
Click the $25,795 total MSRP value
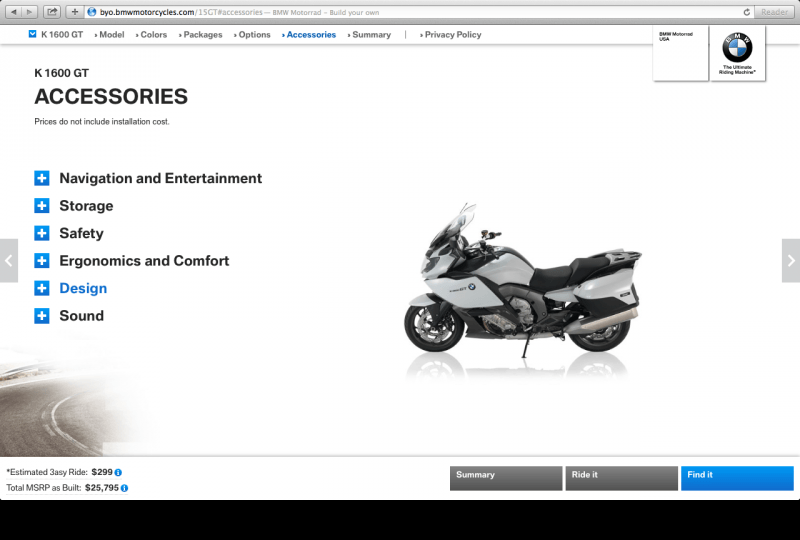tap(102, 488)
